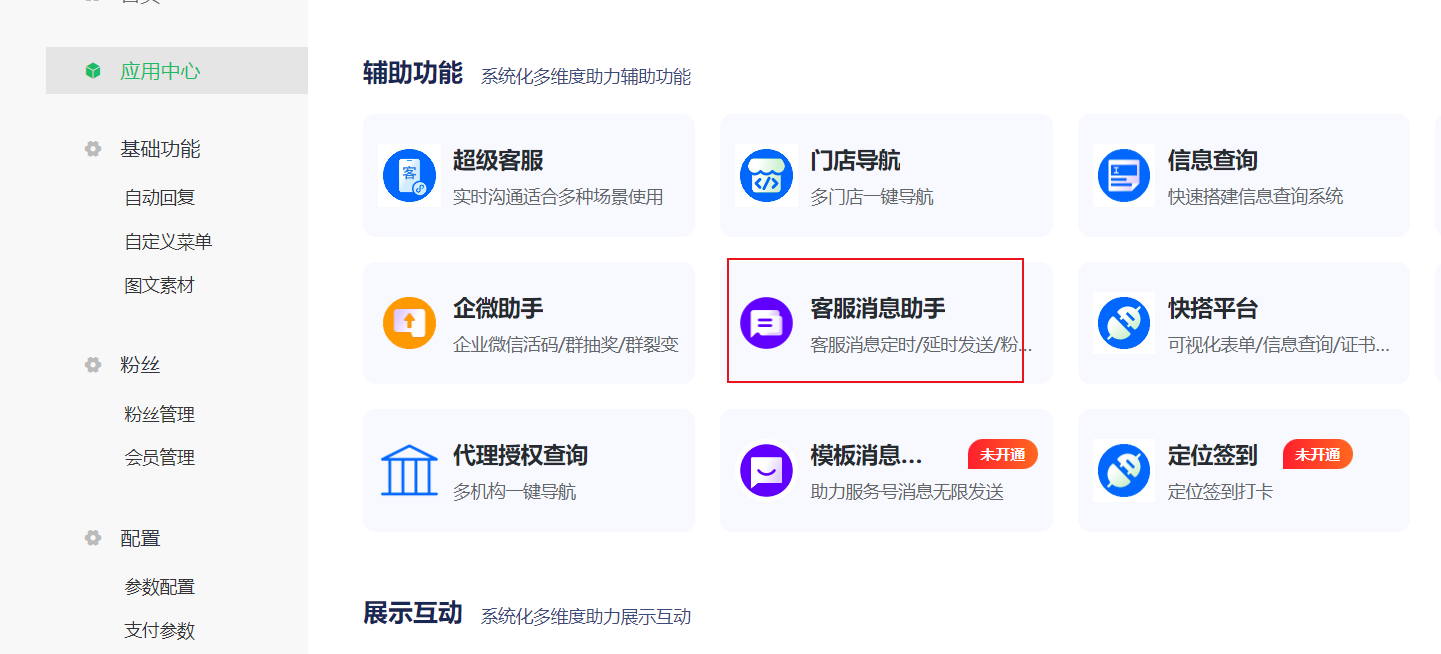Open 自定义菜单 in the sidebar

(168, 242)
